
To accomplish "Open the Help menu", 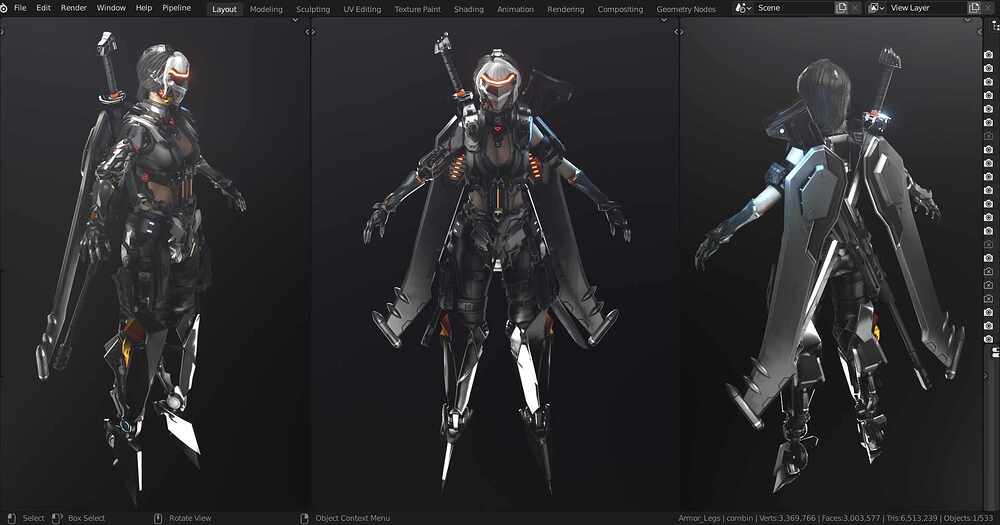I will 144,8.
